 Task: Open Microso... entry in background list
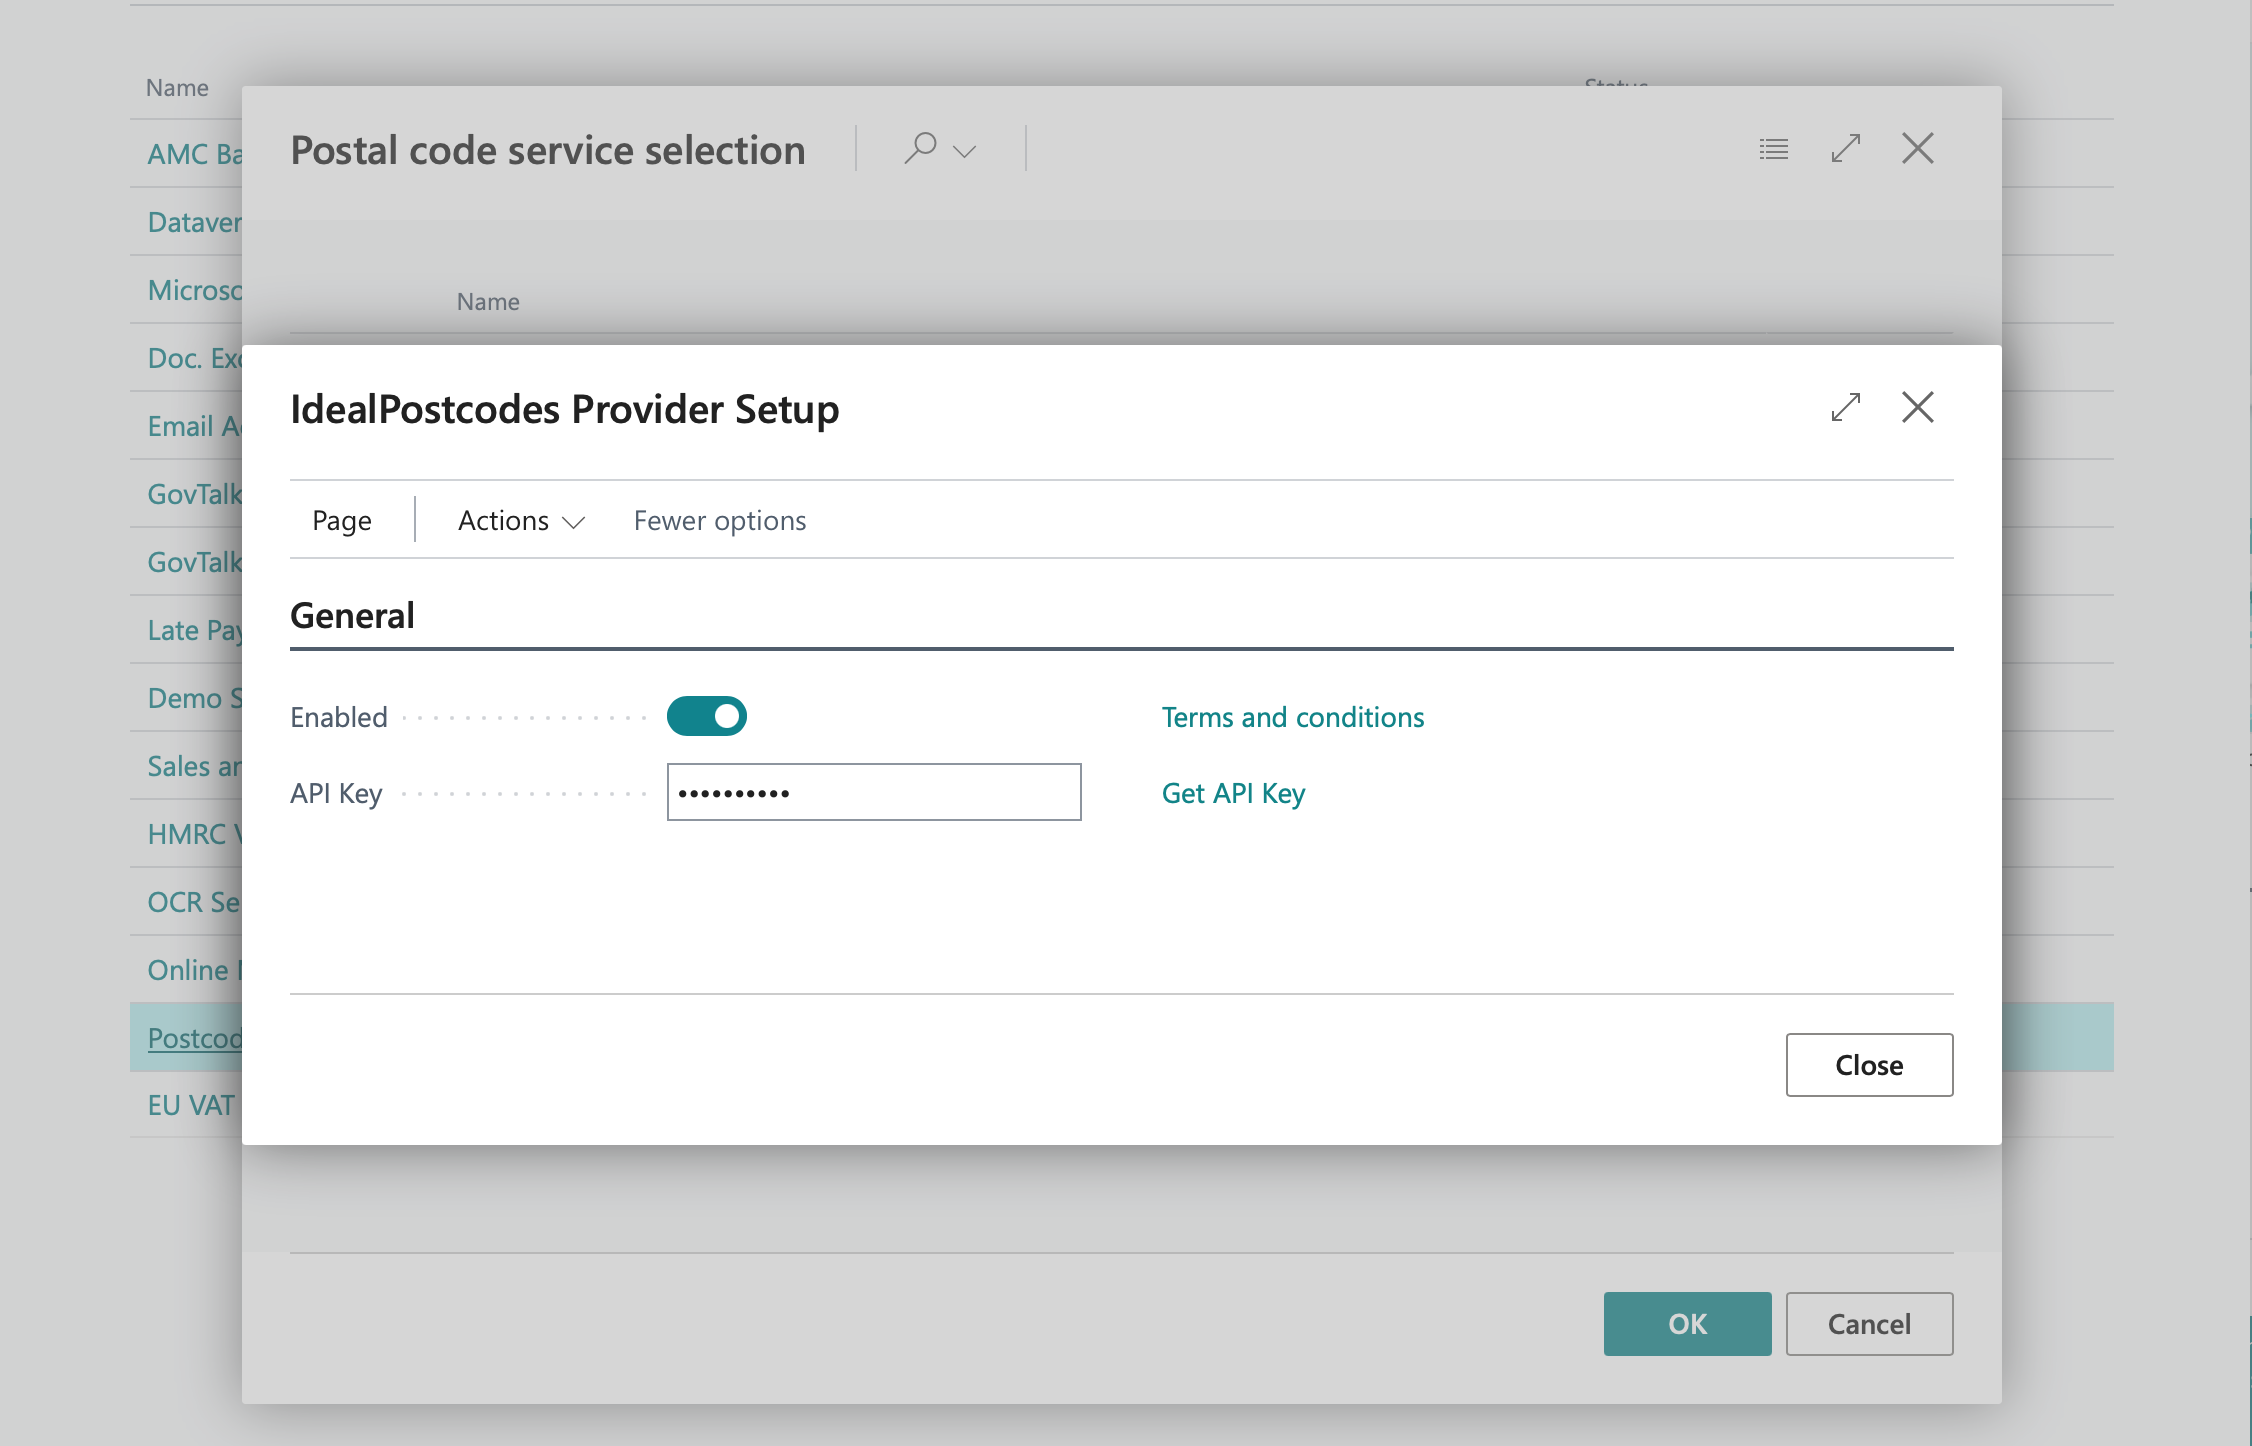coord(194,290)
